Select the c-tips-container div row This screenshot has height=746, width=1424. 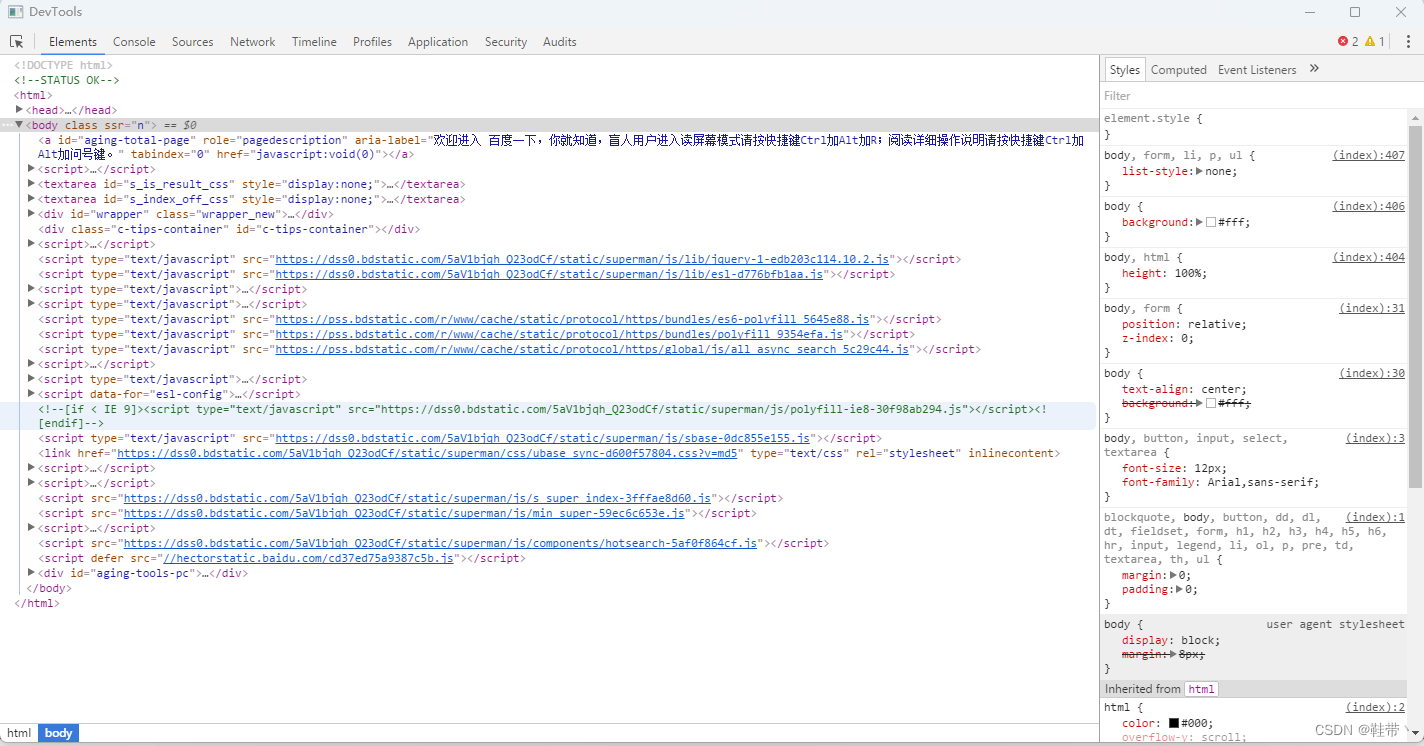tap(549, 229)
